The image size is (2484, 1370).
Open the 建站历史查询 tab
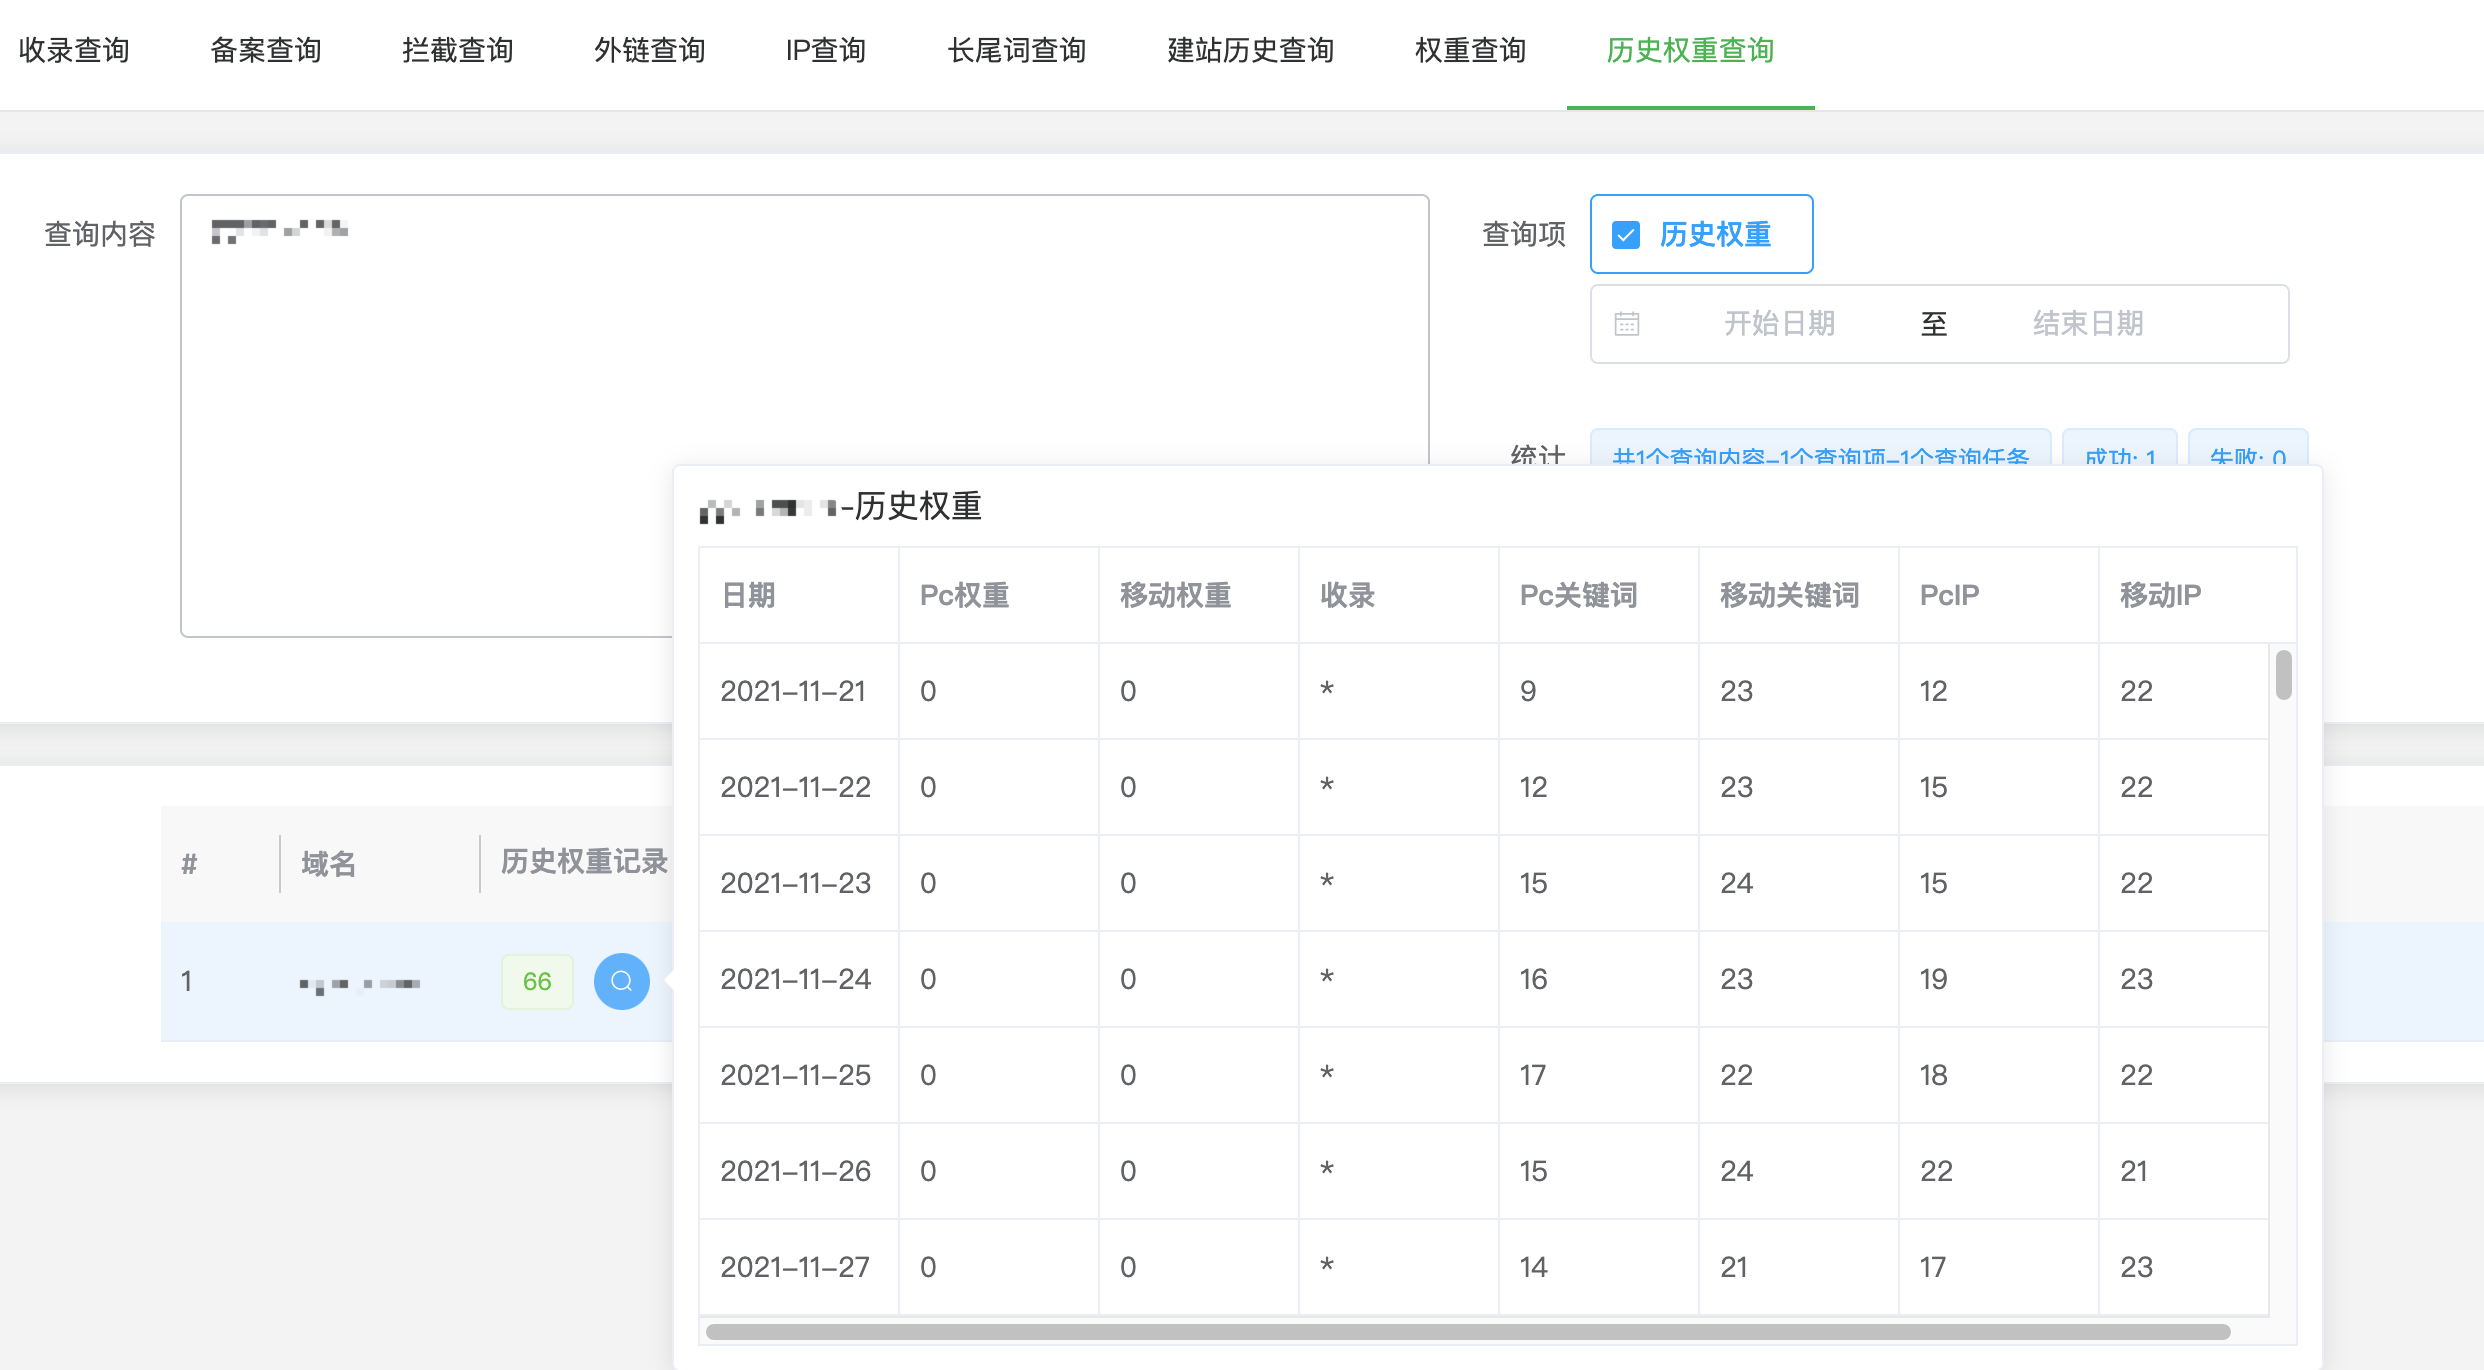pos(1251,50)
